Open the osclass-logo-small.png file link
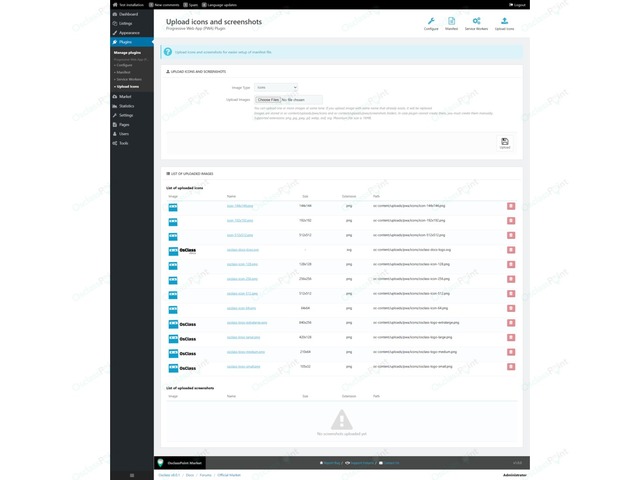This screenshot has width=640, height=480. (x=244, y=367)
